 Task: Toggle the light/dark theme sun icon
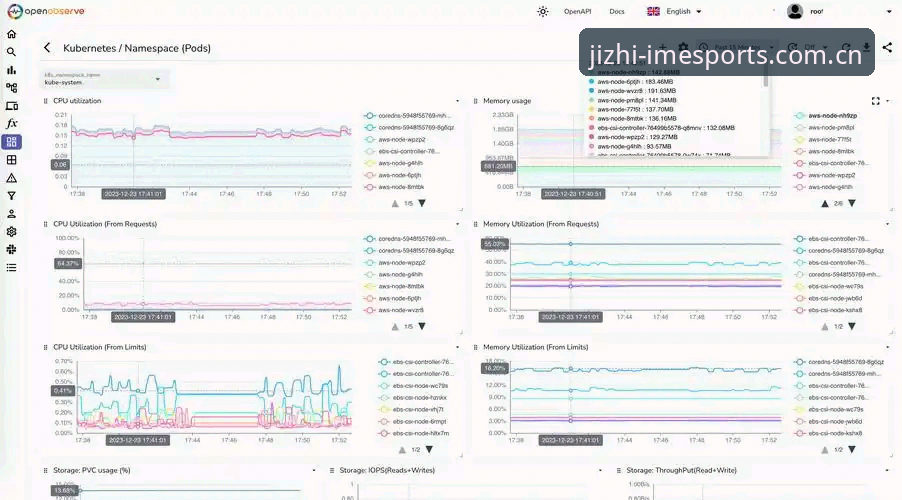click(x=542, y=12)
